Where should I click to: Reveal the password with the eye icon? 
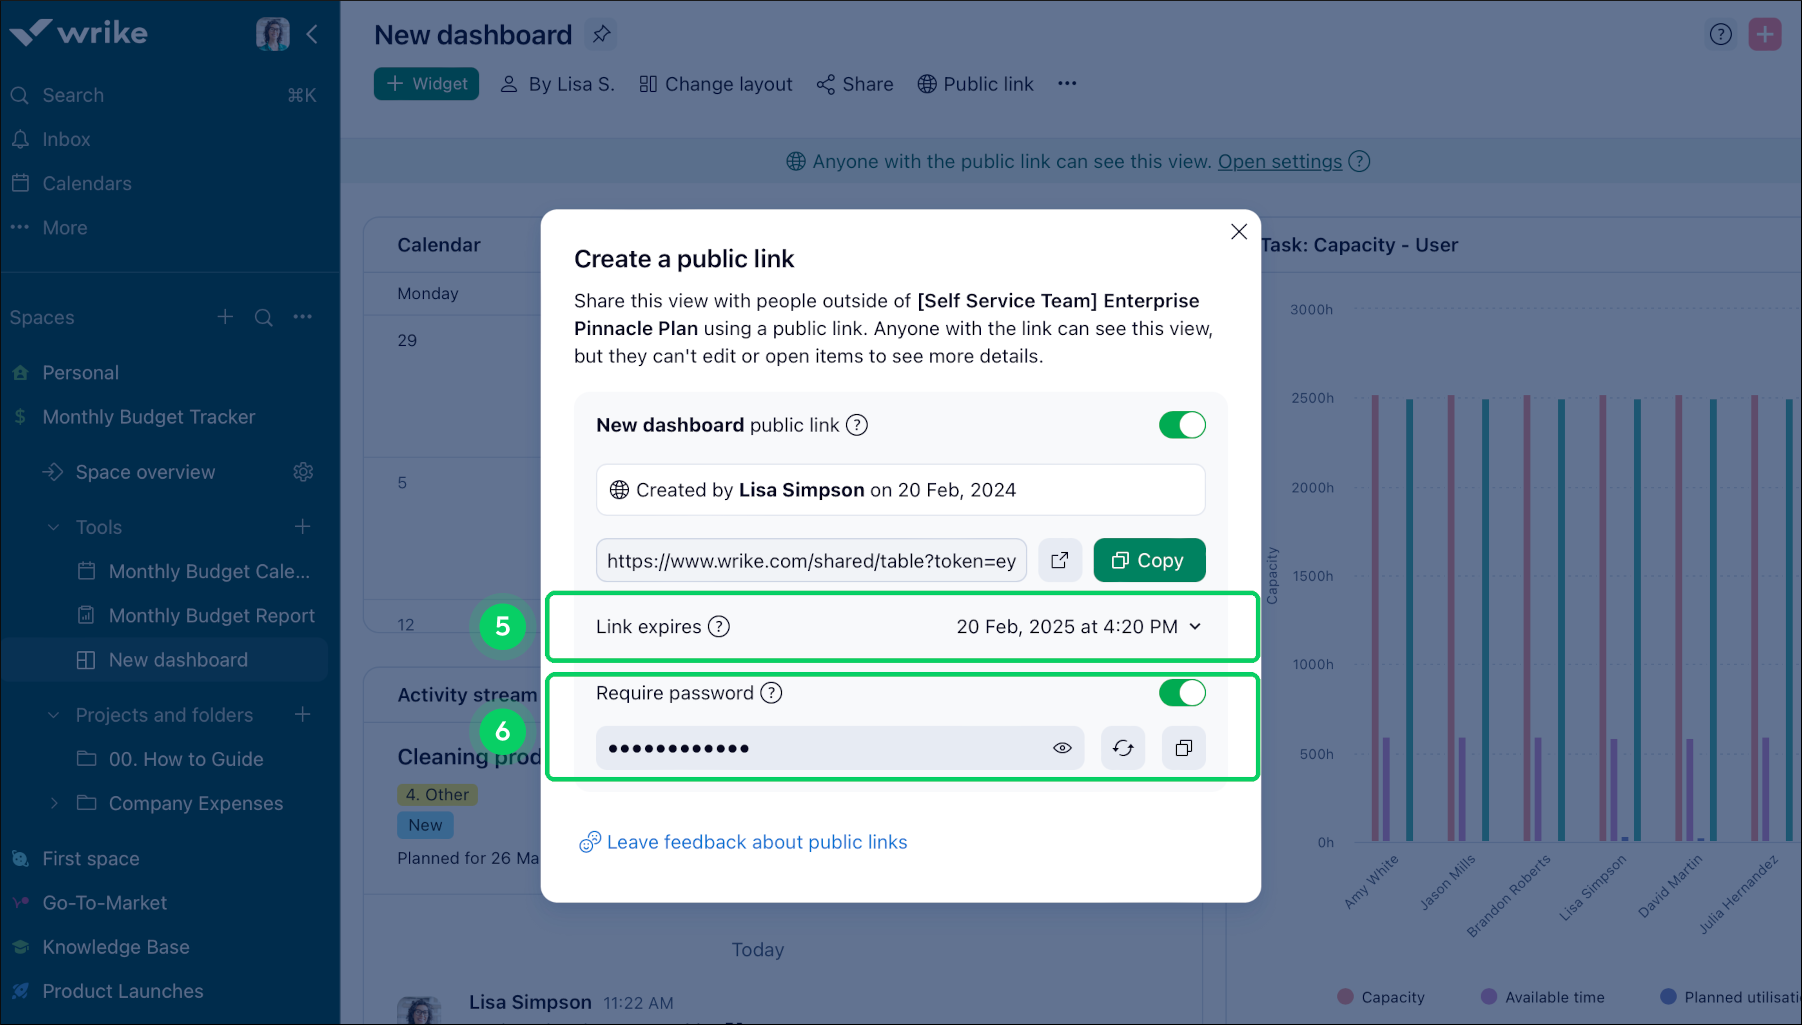1062,747
